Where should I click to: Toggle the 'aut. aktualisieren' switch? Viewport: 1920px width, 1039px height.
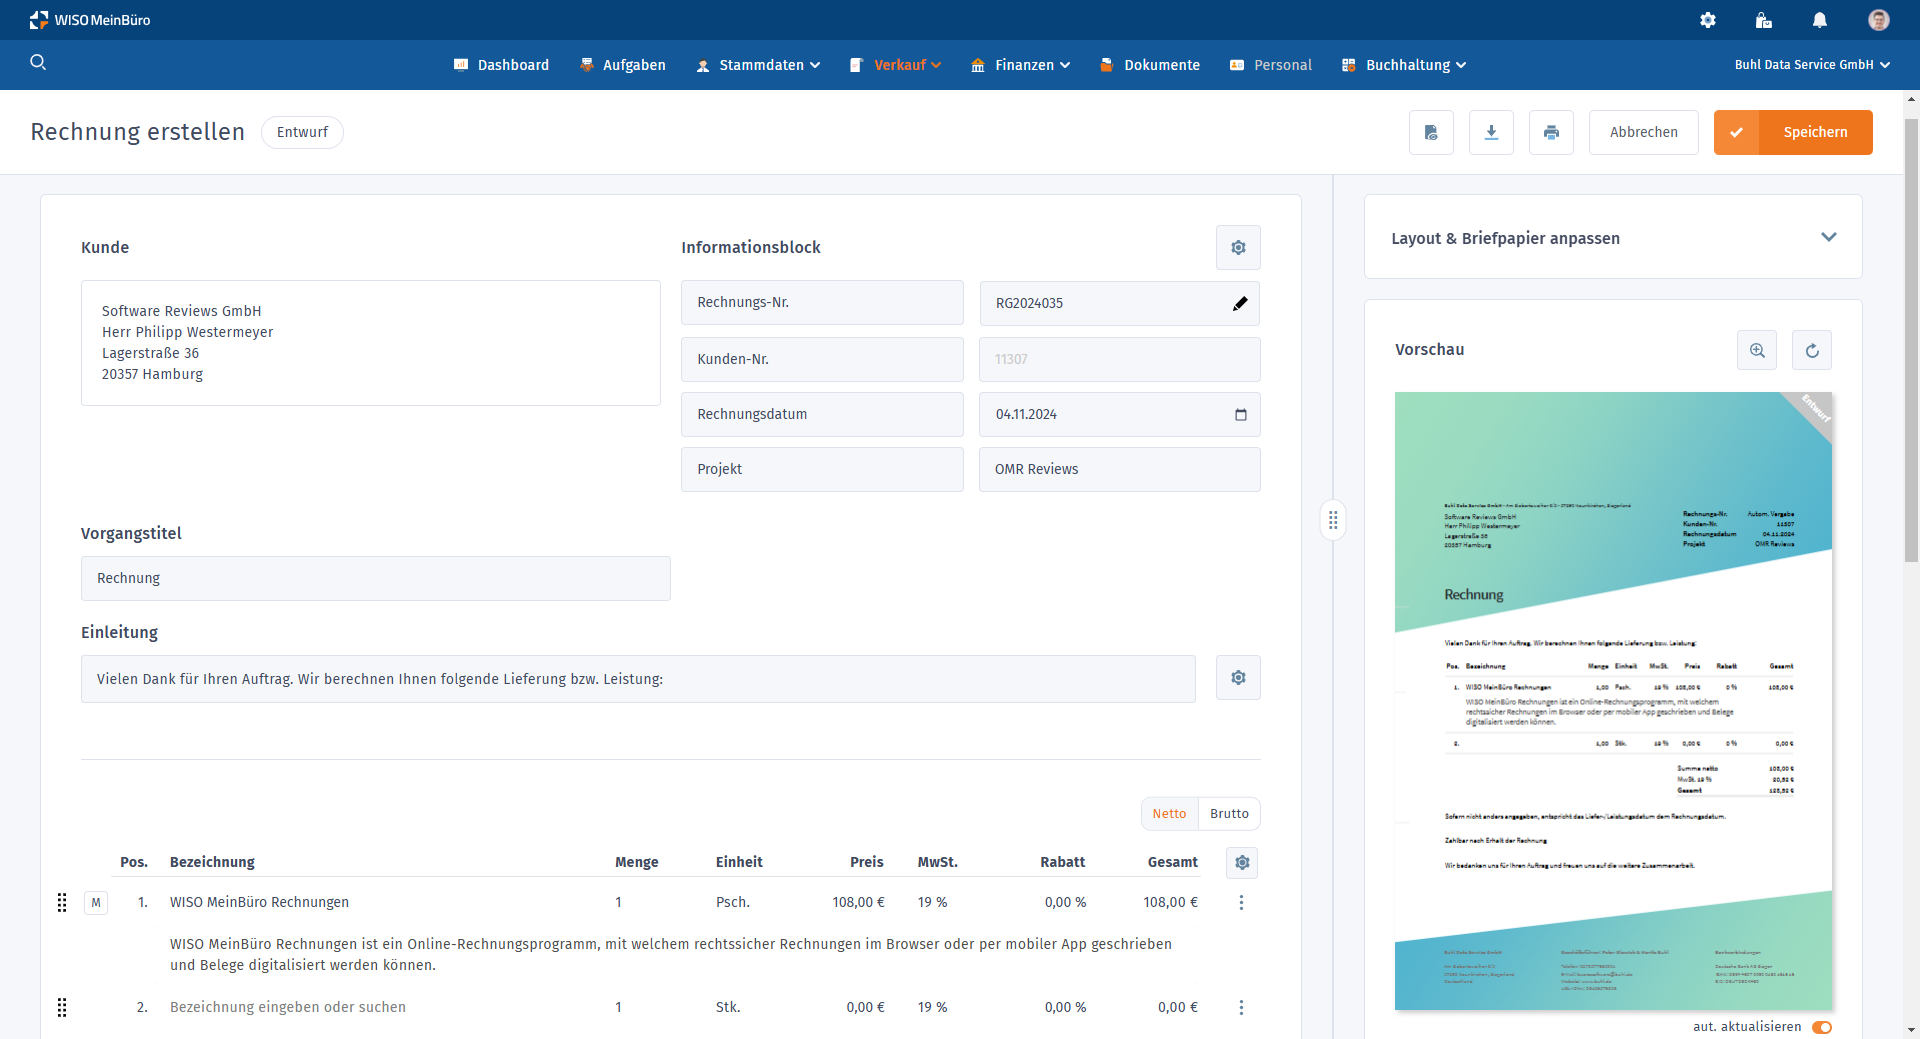click(x=1822, y=1027)
